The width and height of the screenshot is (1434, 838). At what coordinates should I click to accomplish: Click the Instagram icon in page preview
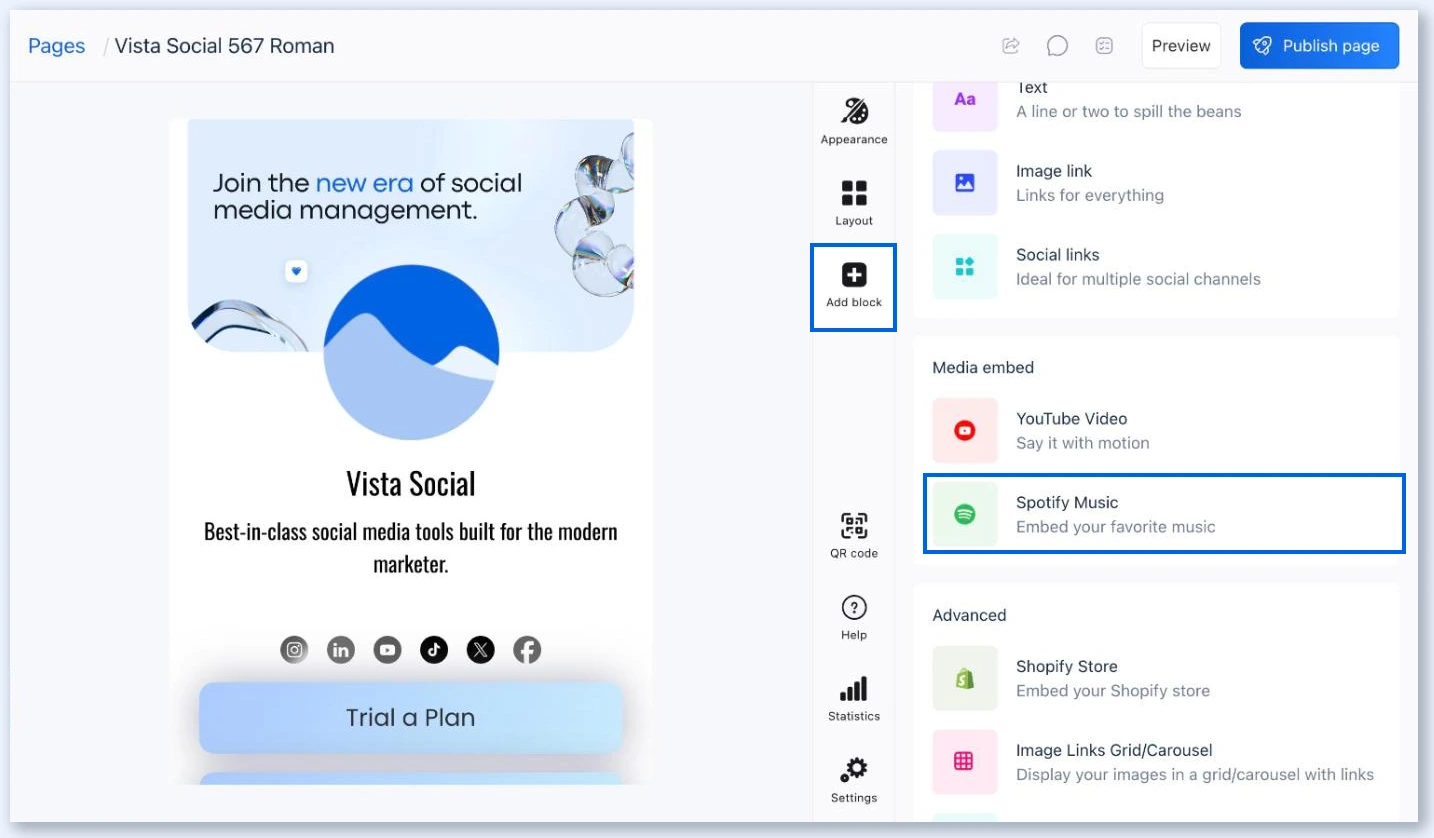(294, 650)
